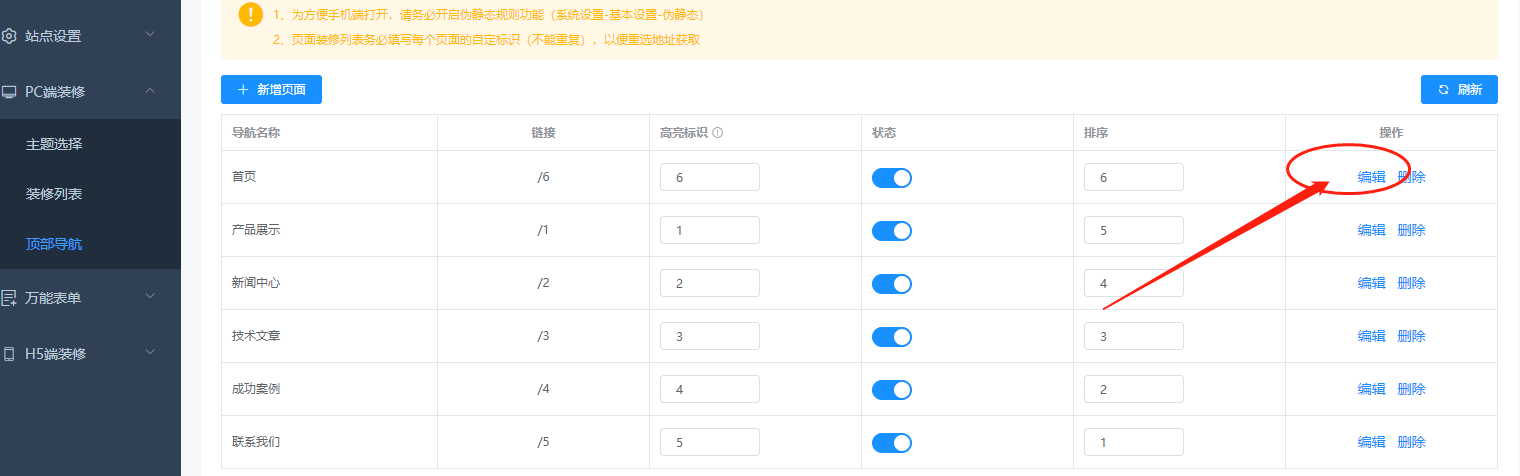Edit the 首页 navigation entry
The image size is (1520, 476).
coord(1371,178)
